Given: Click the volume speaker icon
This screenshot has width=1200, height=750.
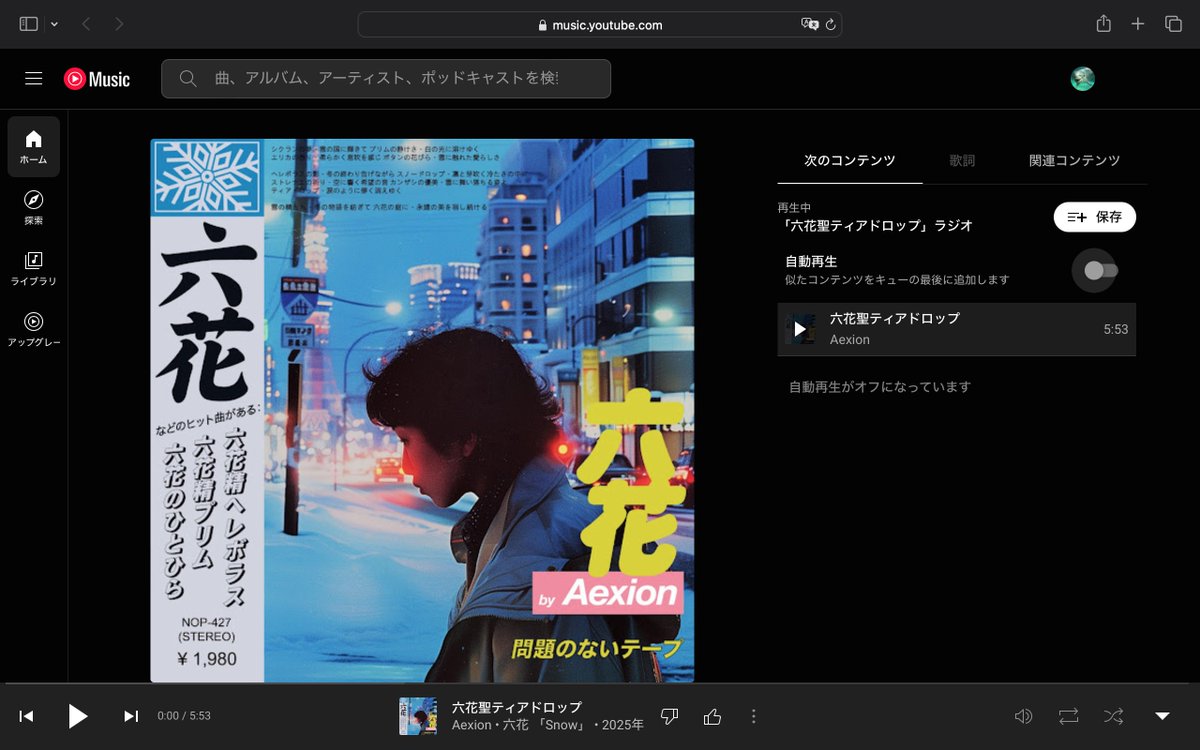Looking at the screenshot, I should pos(1023,716).
